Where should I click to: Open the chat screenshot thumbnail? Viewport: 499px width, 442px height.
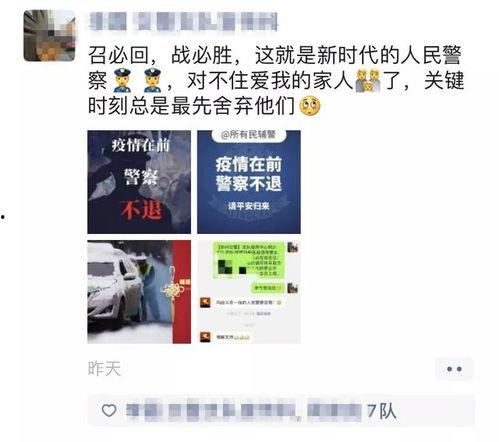point(249,292)
